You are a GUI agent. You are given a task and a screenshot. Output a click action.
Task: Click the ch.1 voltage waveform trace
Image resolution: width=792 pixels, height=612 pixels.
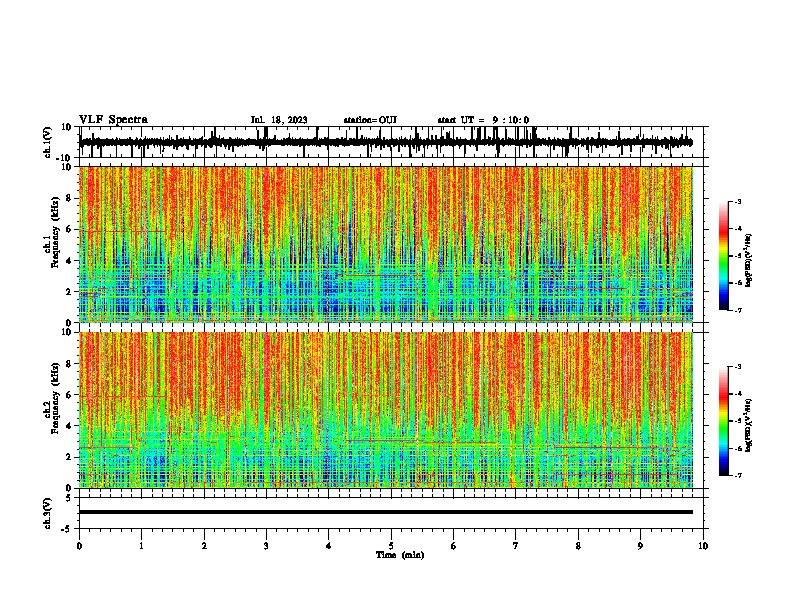click(386, 142)
